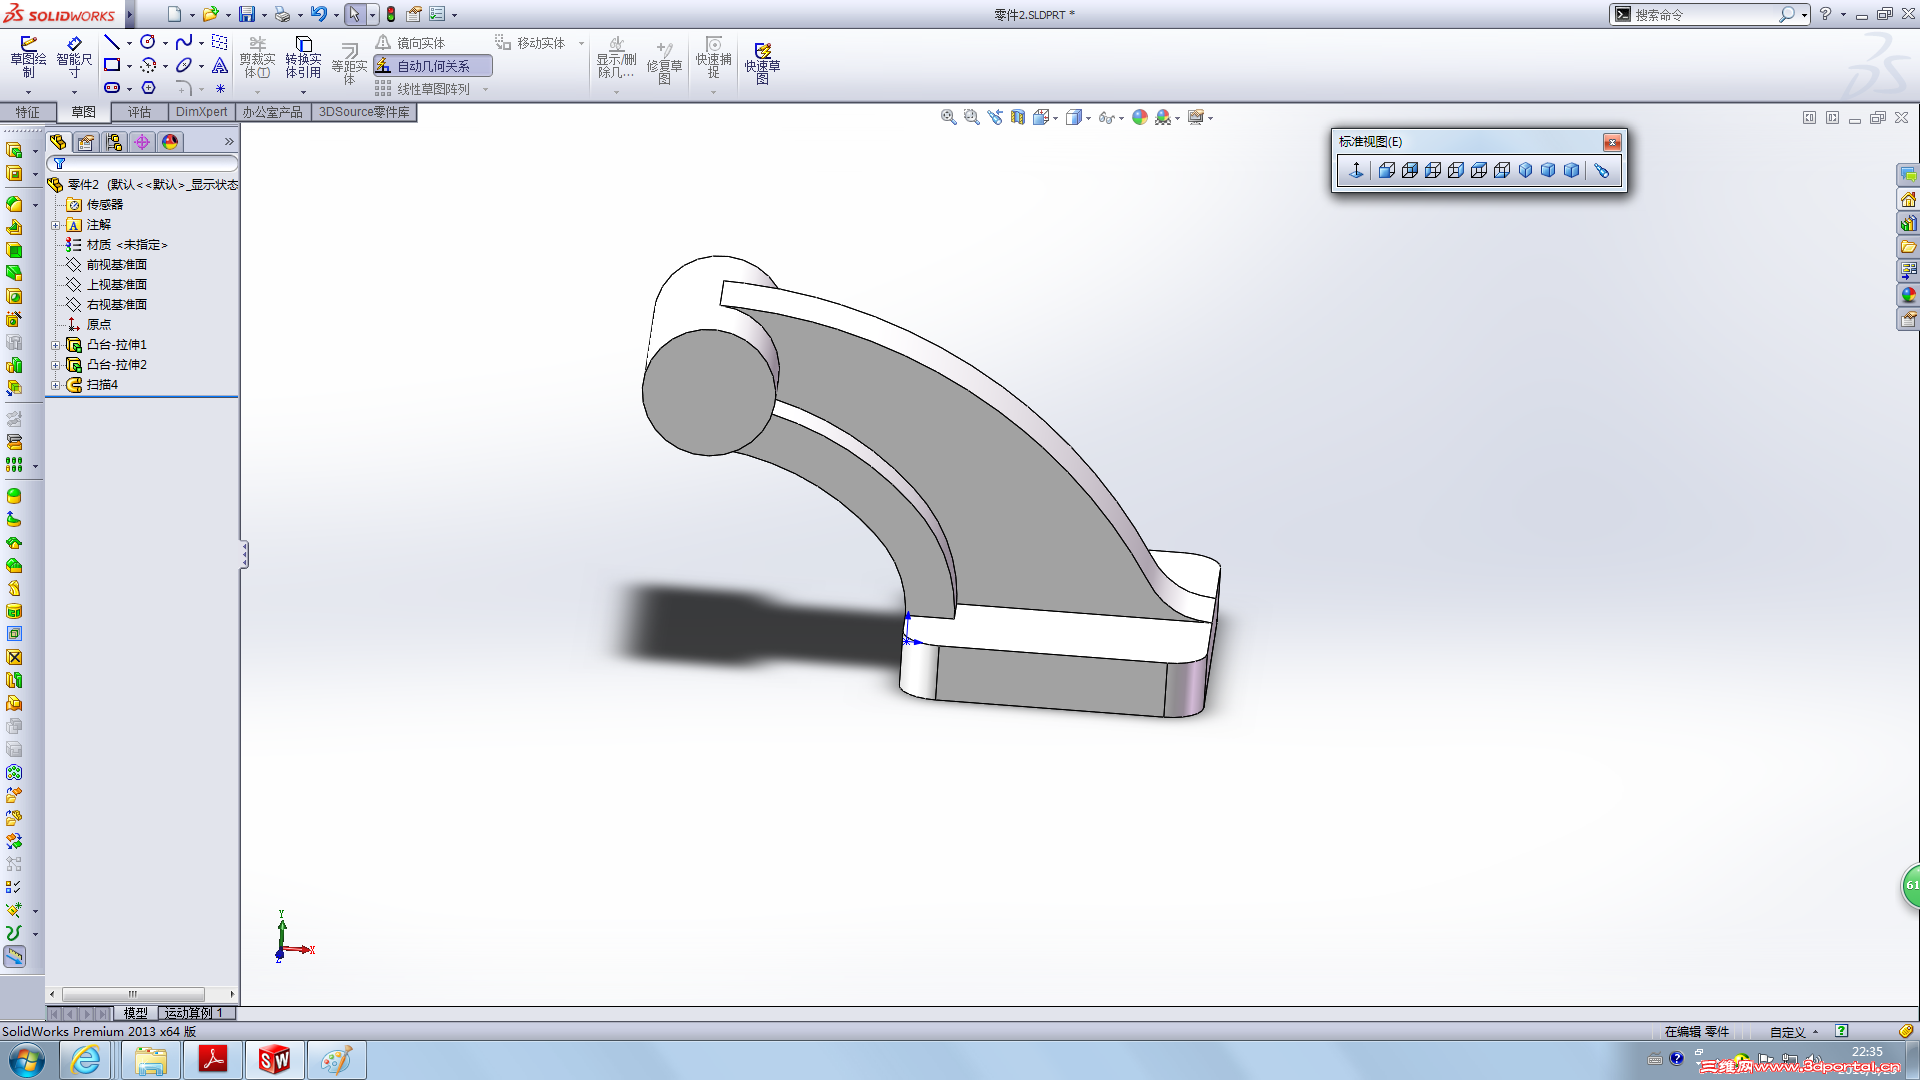Switch to the 特征 features tab
This screenshot has width=1920, height=1080.
pos(27,112)
